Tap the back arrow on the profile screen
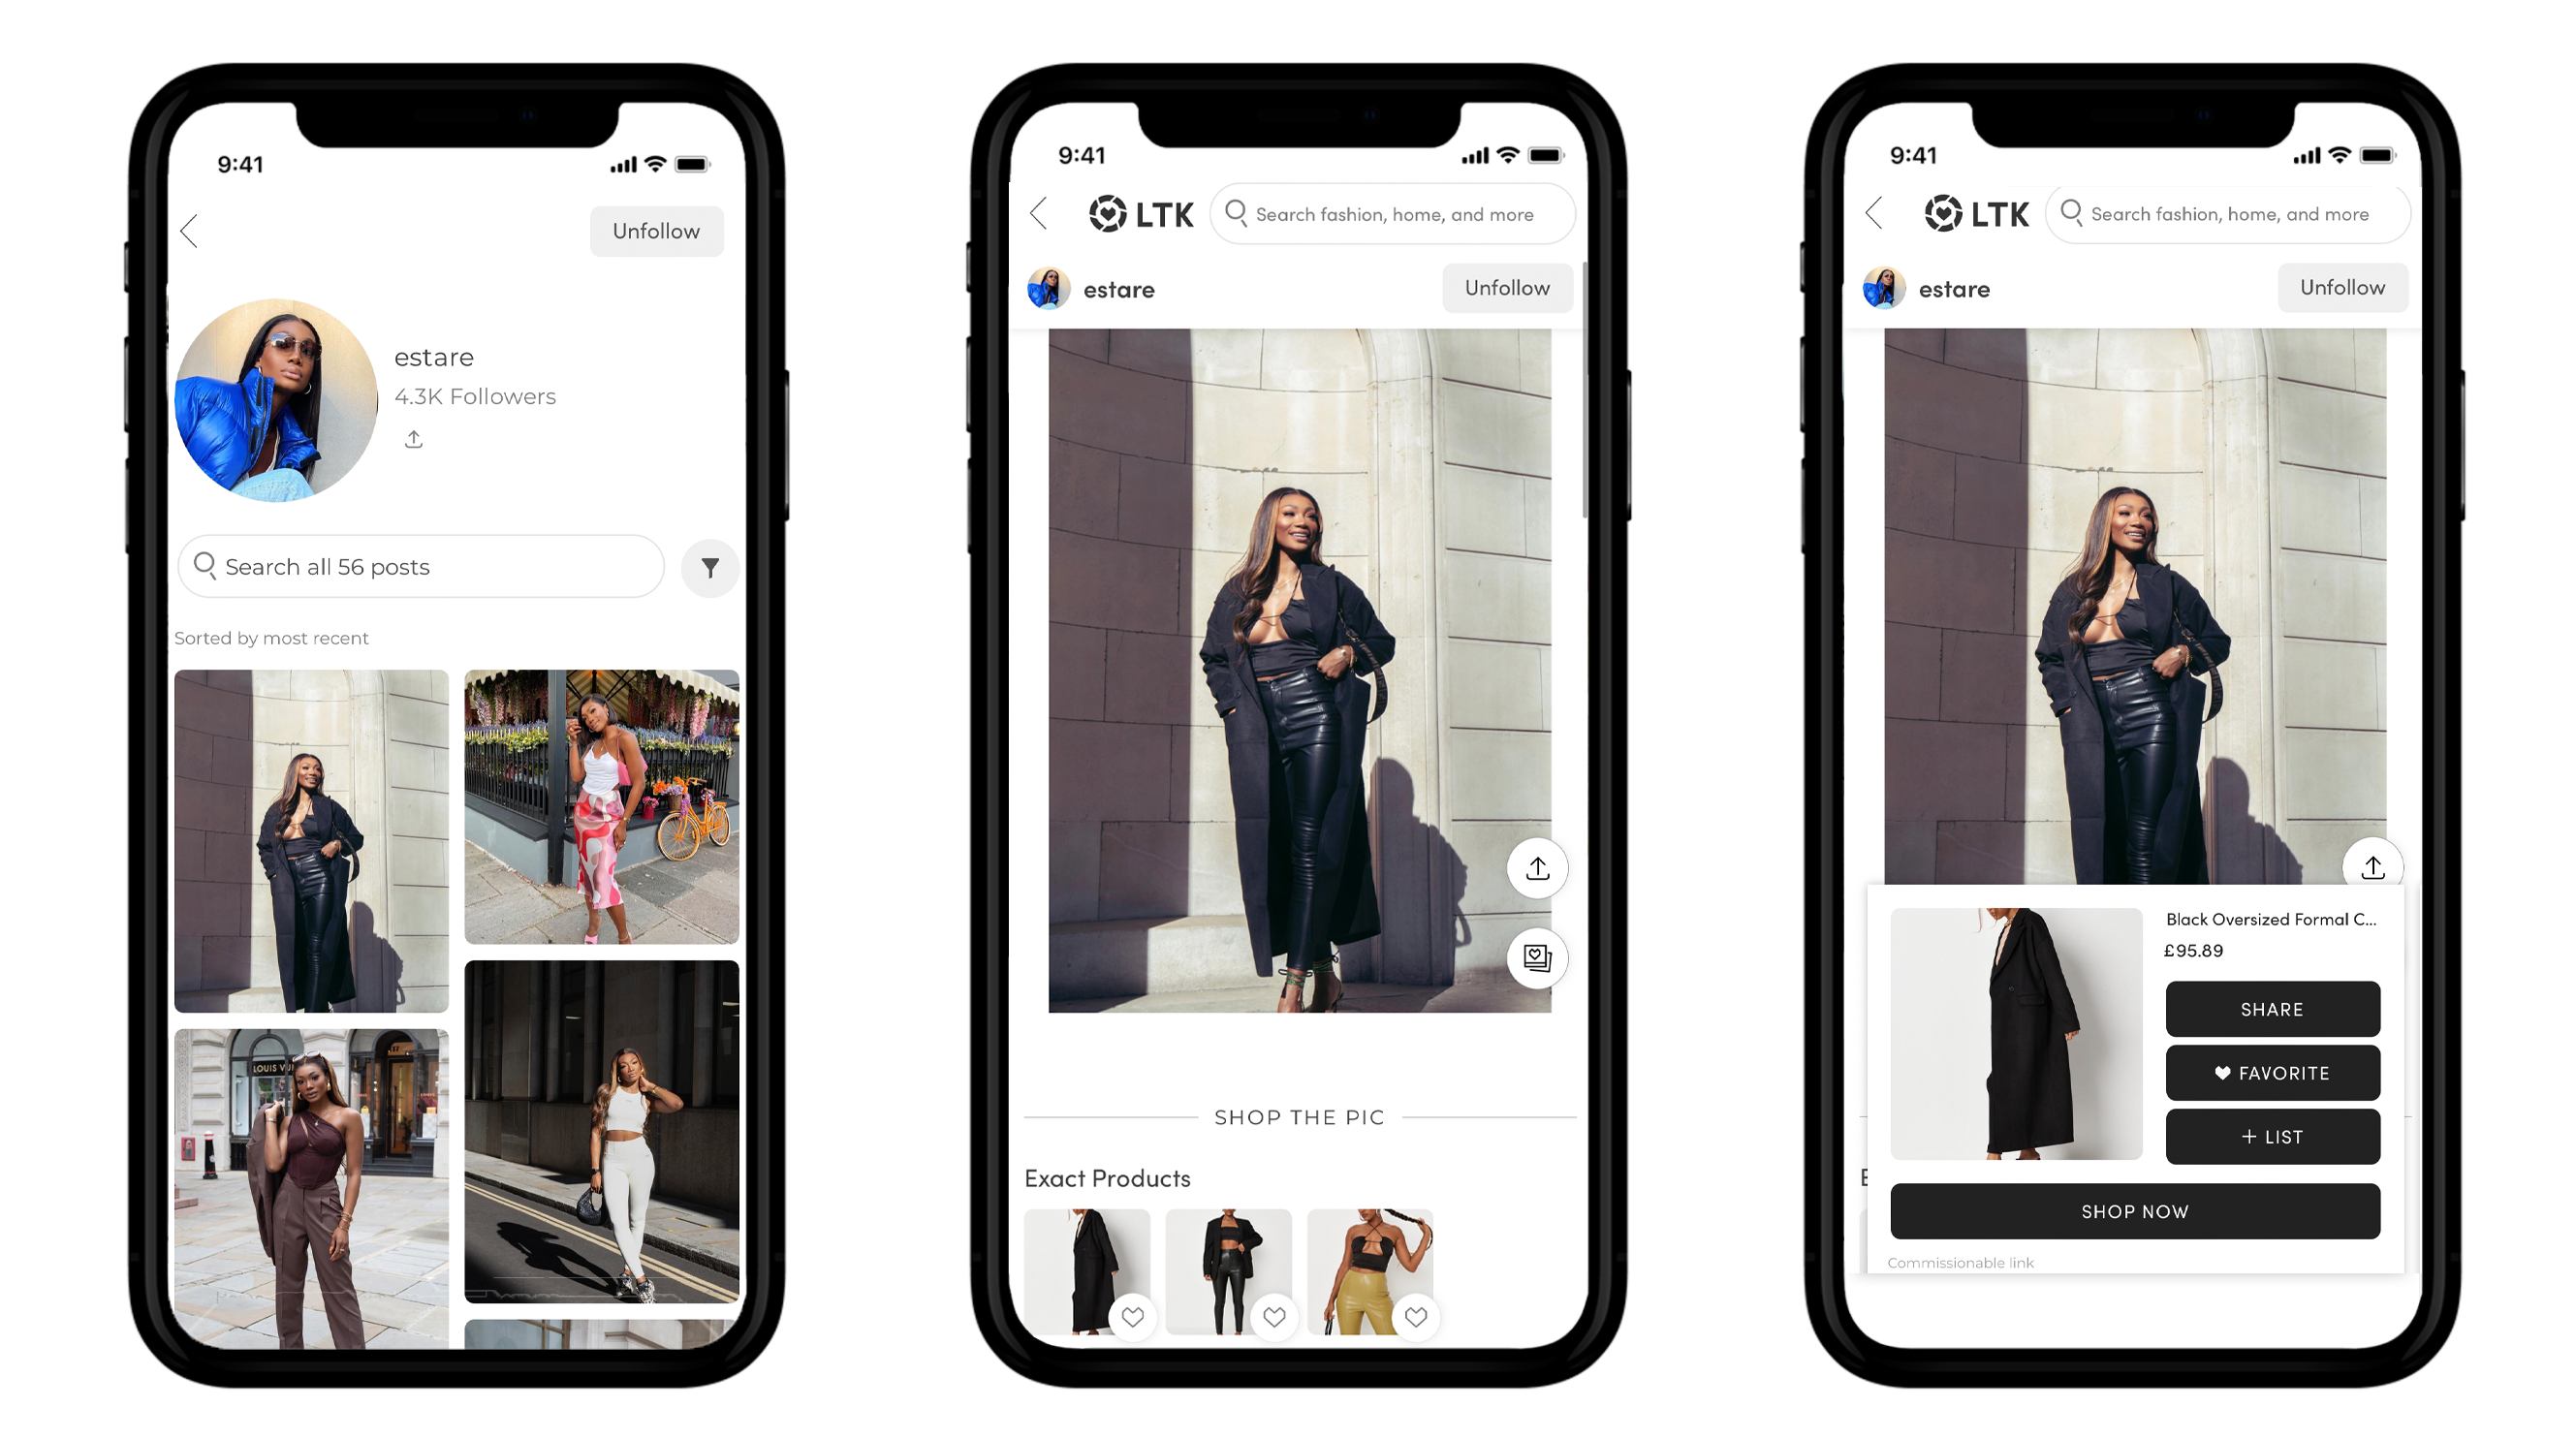 point(191,230)
